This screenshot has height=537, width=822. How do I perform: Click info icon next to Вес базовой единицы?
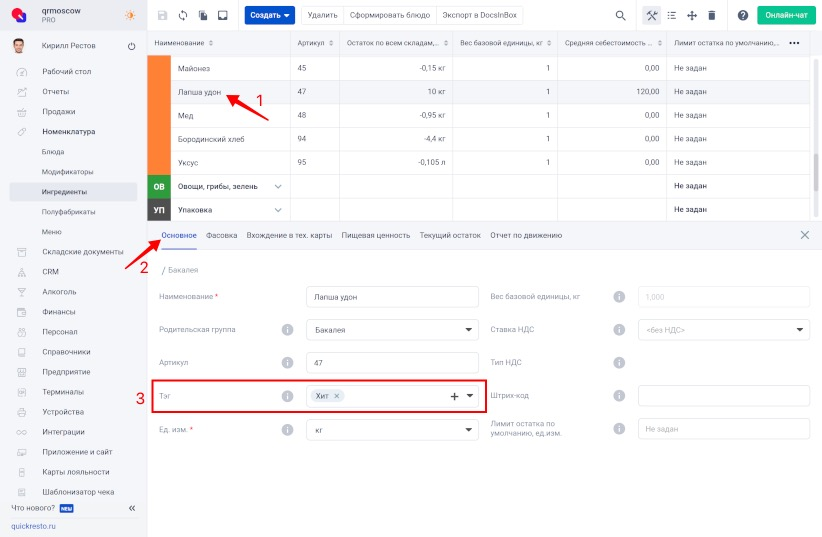[619, 297]
